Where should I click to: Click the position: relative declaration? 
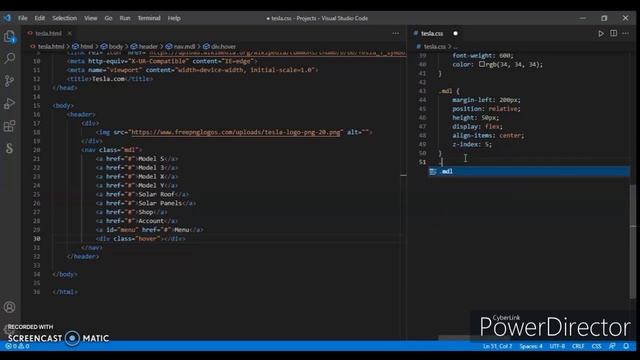pos(487,109)
